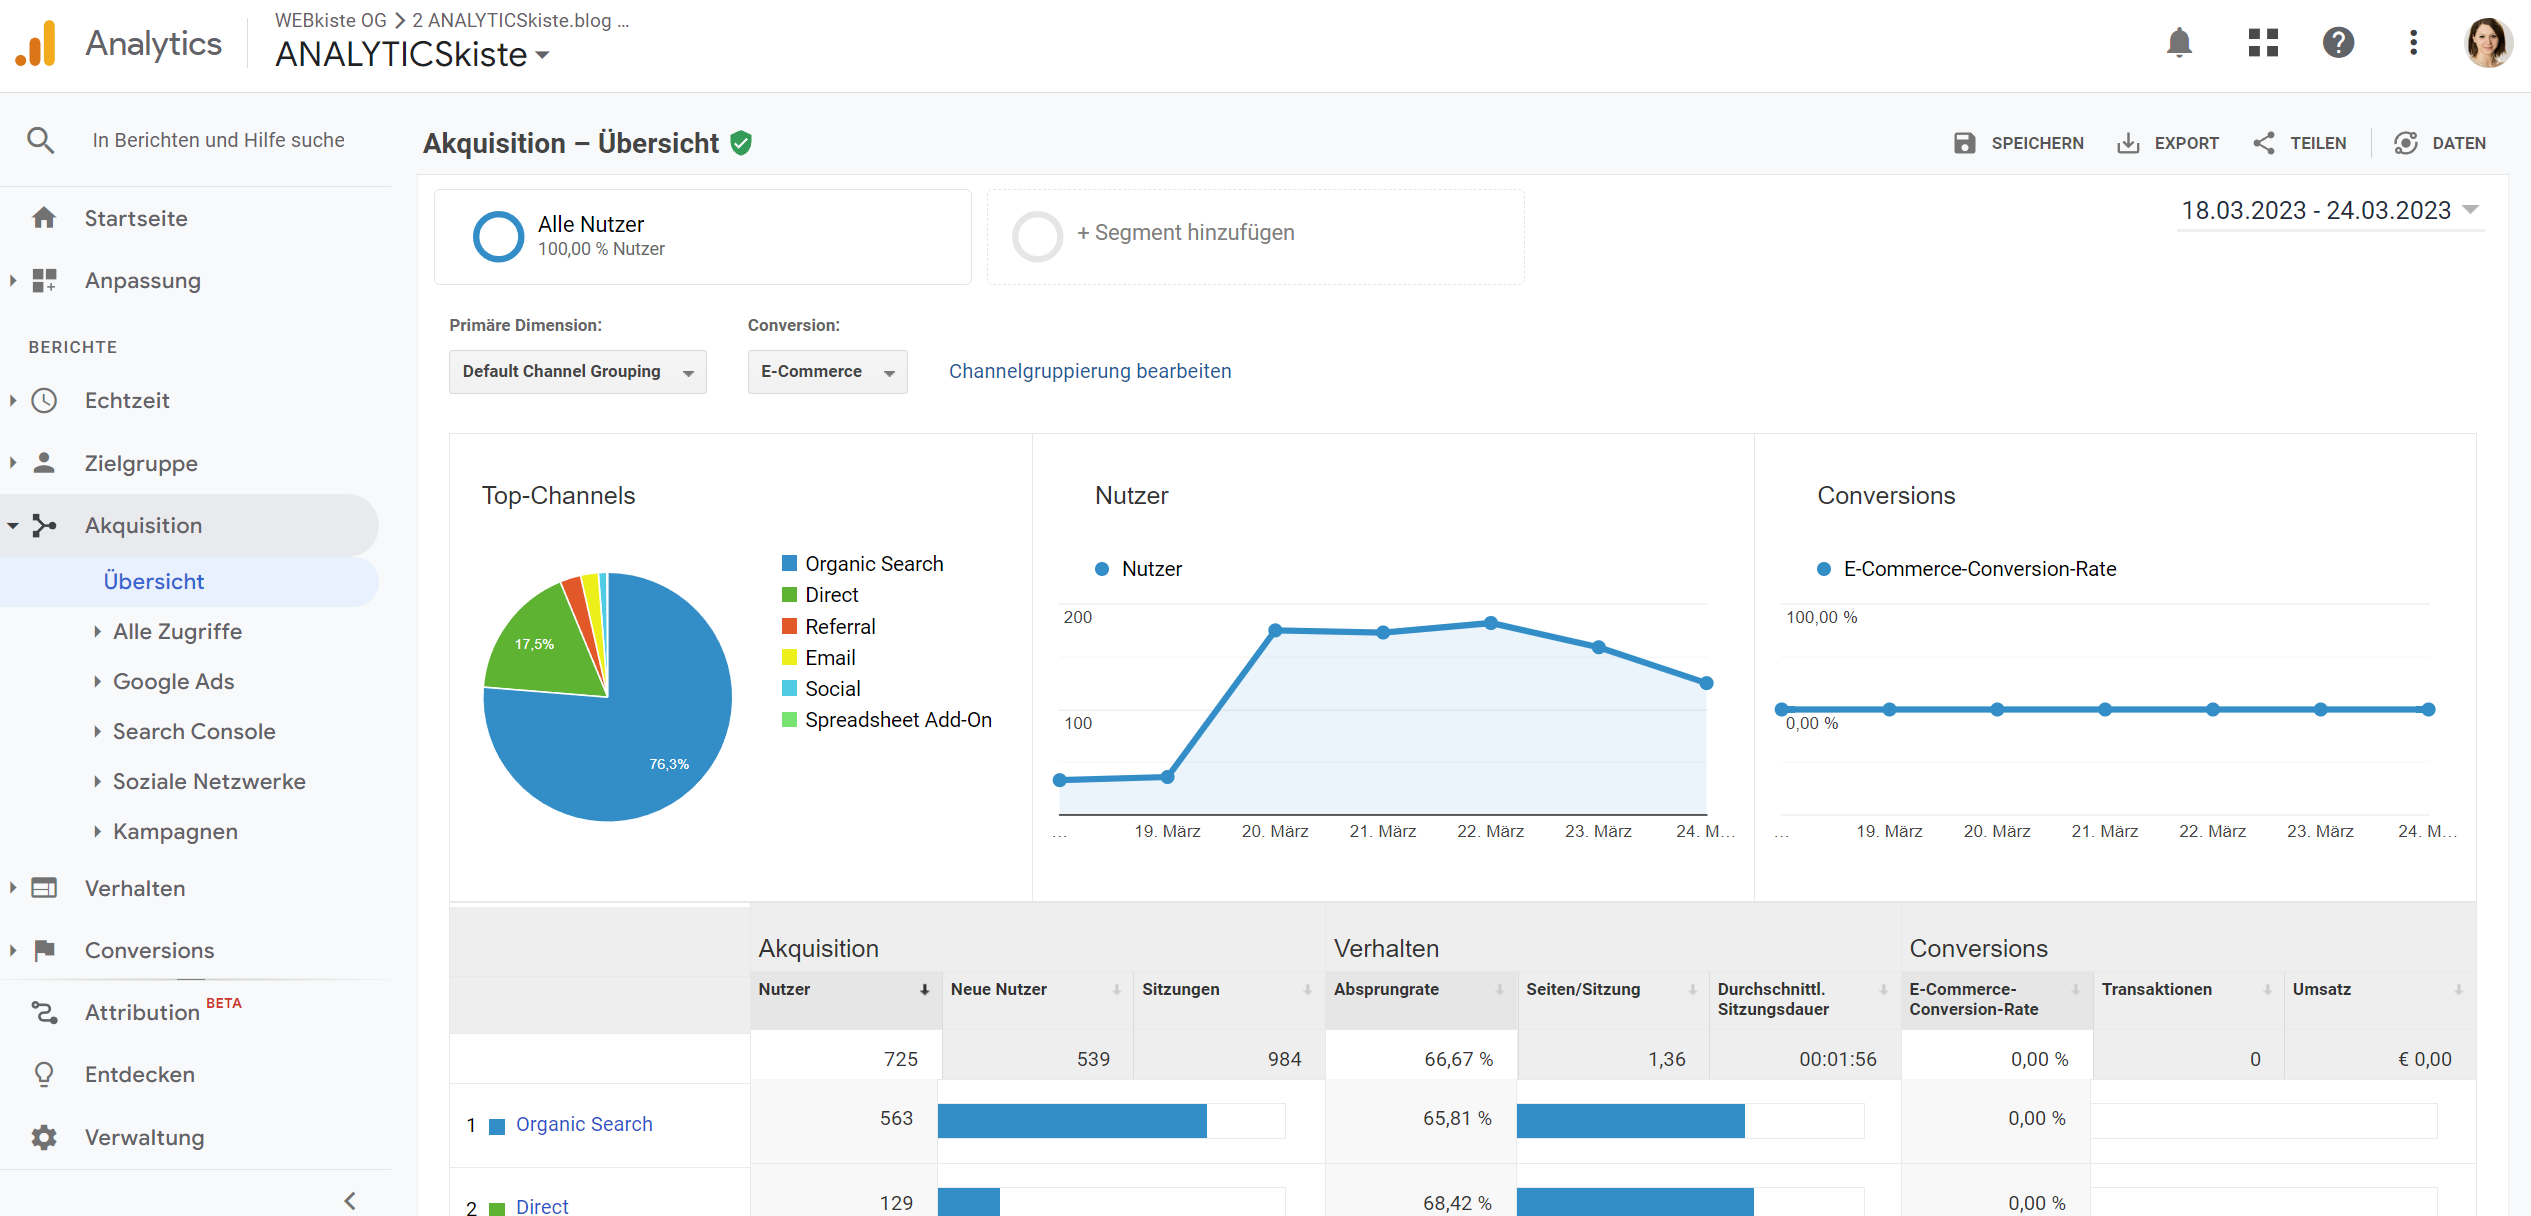Click the Export download icon
The width and height of the screenshot is (2531, 1216).
point(2127,143)
